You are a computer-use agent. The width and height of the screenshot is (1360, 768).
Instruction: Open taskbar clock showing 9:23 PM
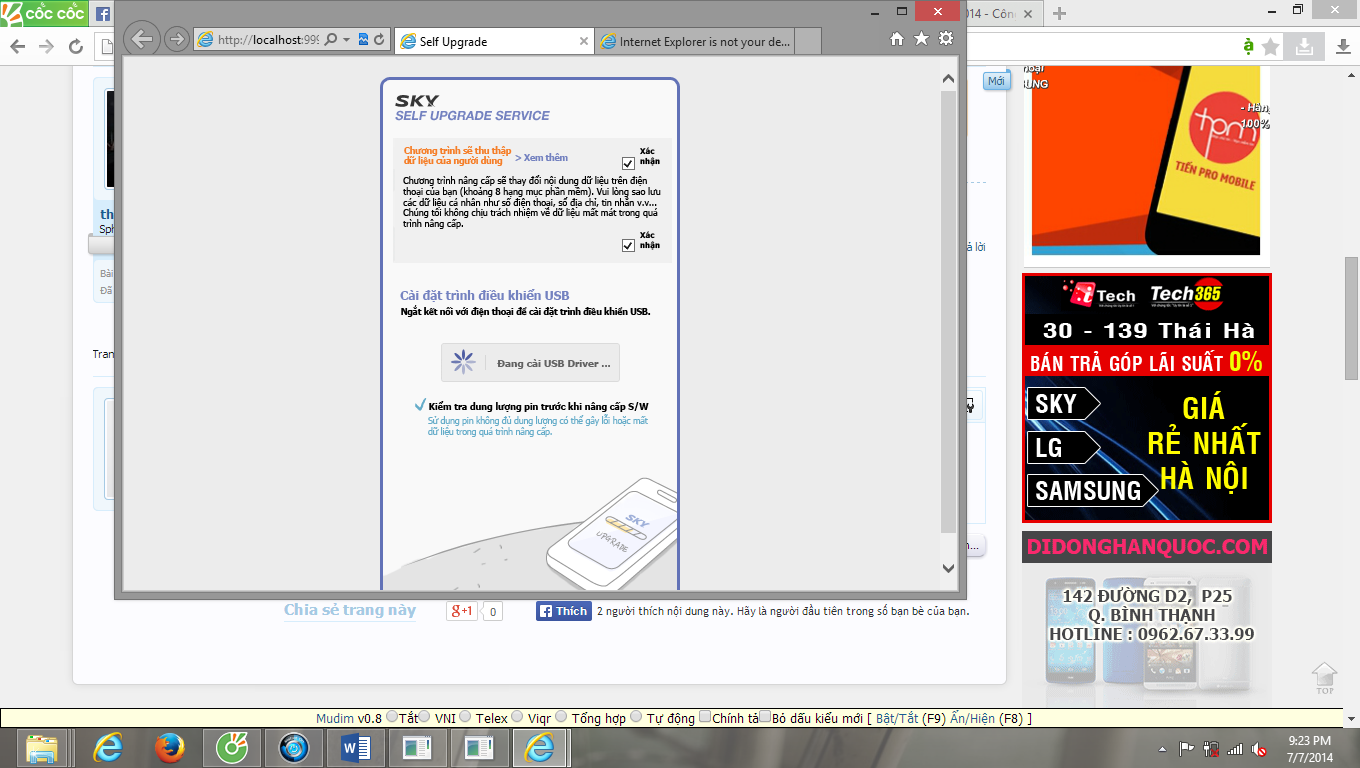[1309, 748]
